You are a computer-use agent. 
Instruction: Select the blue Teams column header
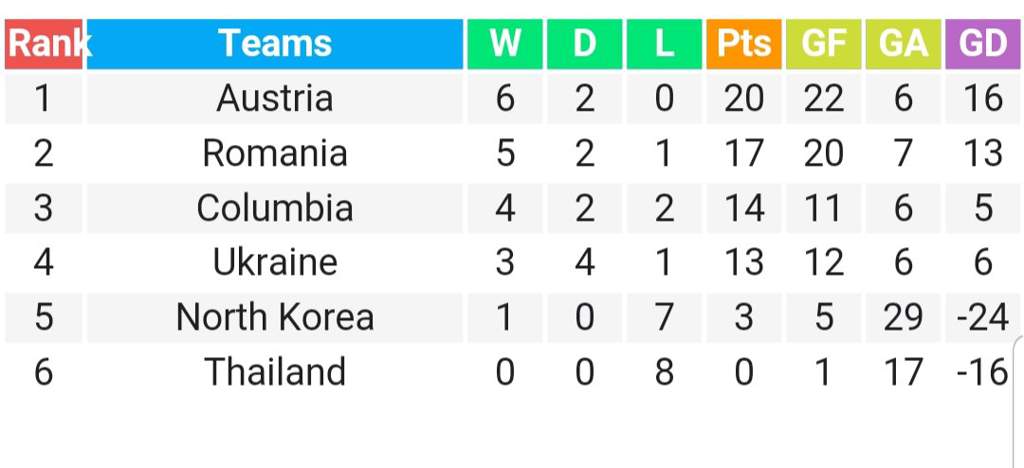pos(275,44)
